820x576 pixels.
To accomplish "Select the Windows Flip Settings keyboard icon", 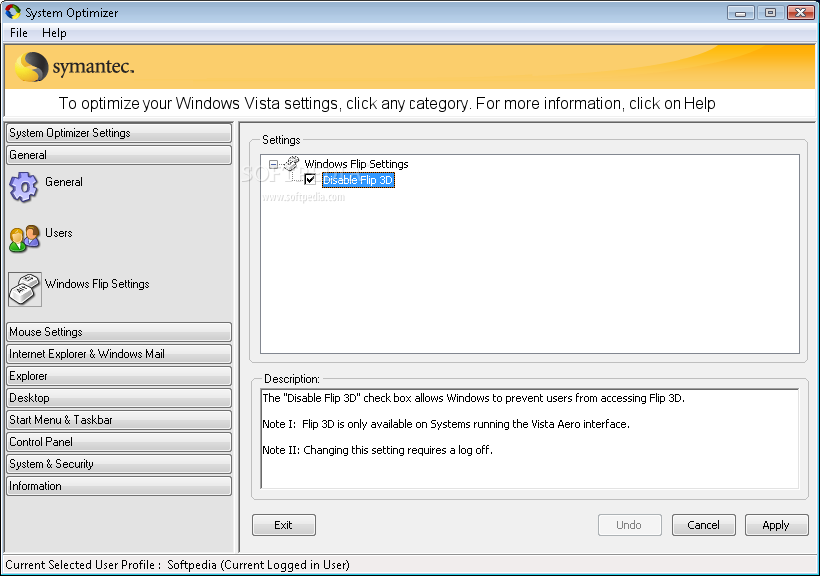I will (x=25, y=289).
